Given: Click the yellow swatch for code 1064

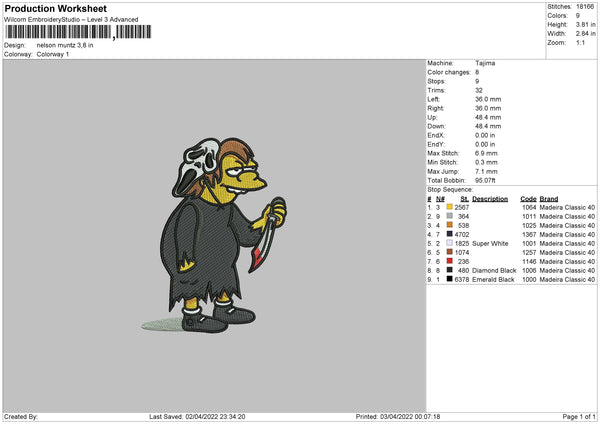Looking at the screenshot, I should pyautogui.click(x=450, y=207).
